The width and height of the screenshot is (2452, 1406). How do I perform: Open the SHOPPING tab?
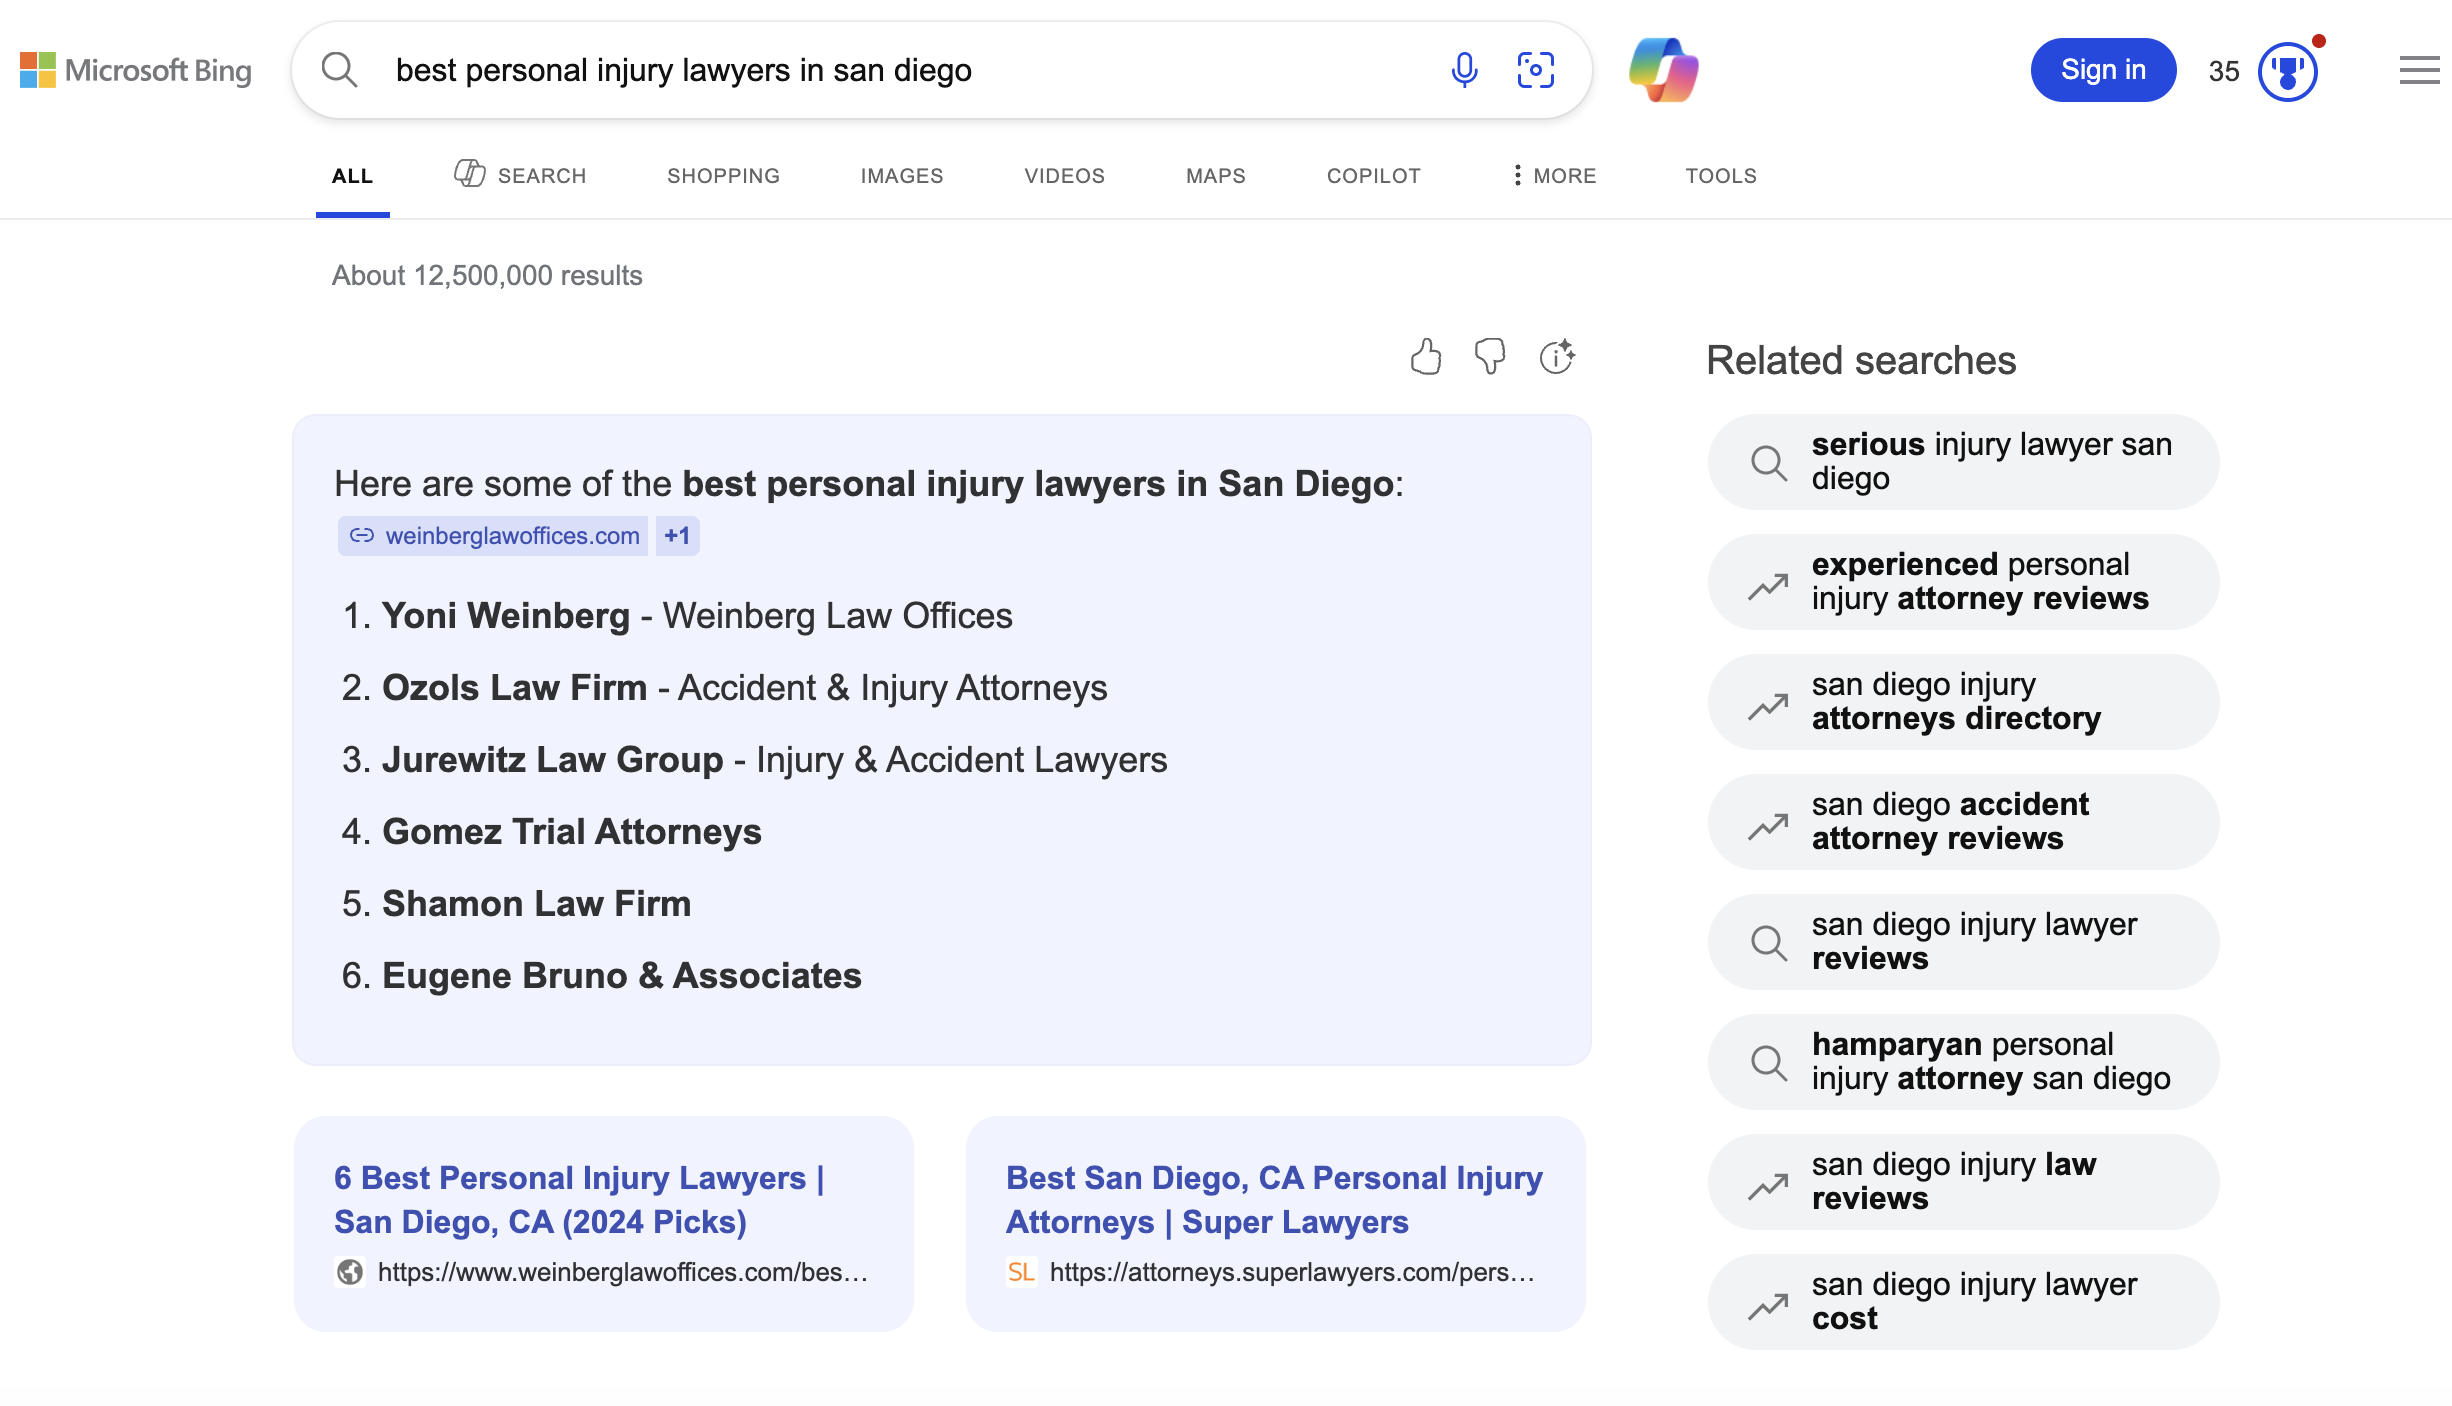click(x=723, y=176)
